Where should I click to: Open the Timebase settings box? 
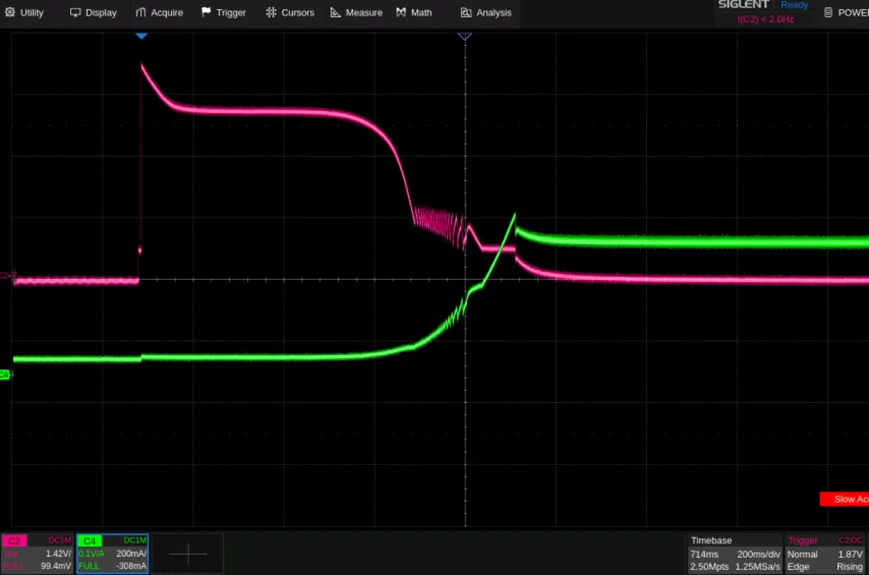(735, 553)
